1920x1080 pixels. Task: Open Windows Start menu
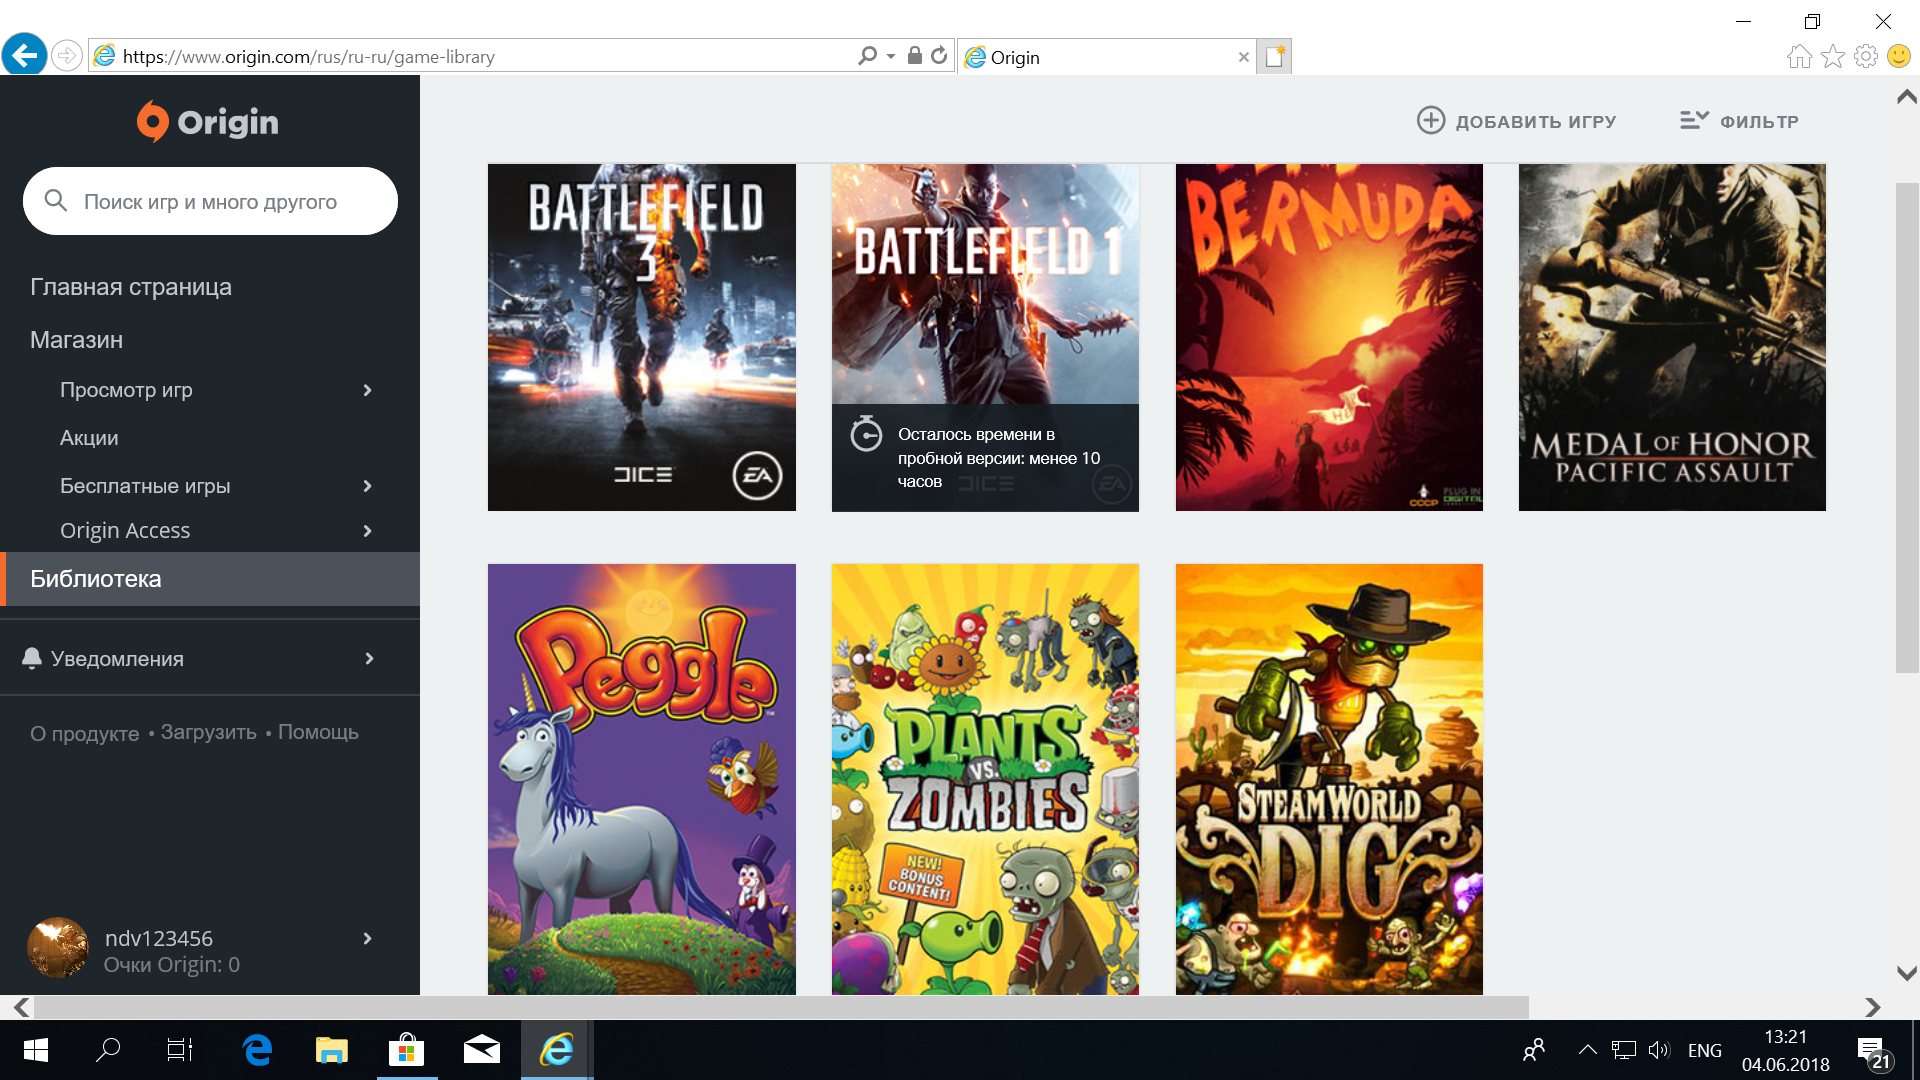tap(36, 1050)
